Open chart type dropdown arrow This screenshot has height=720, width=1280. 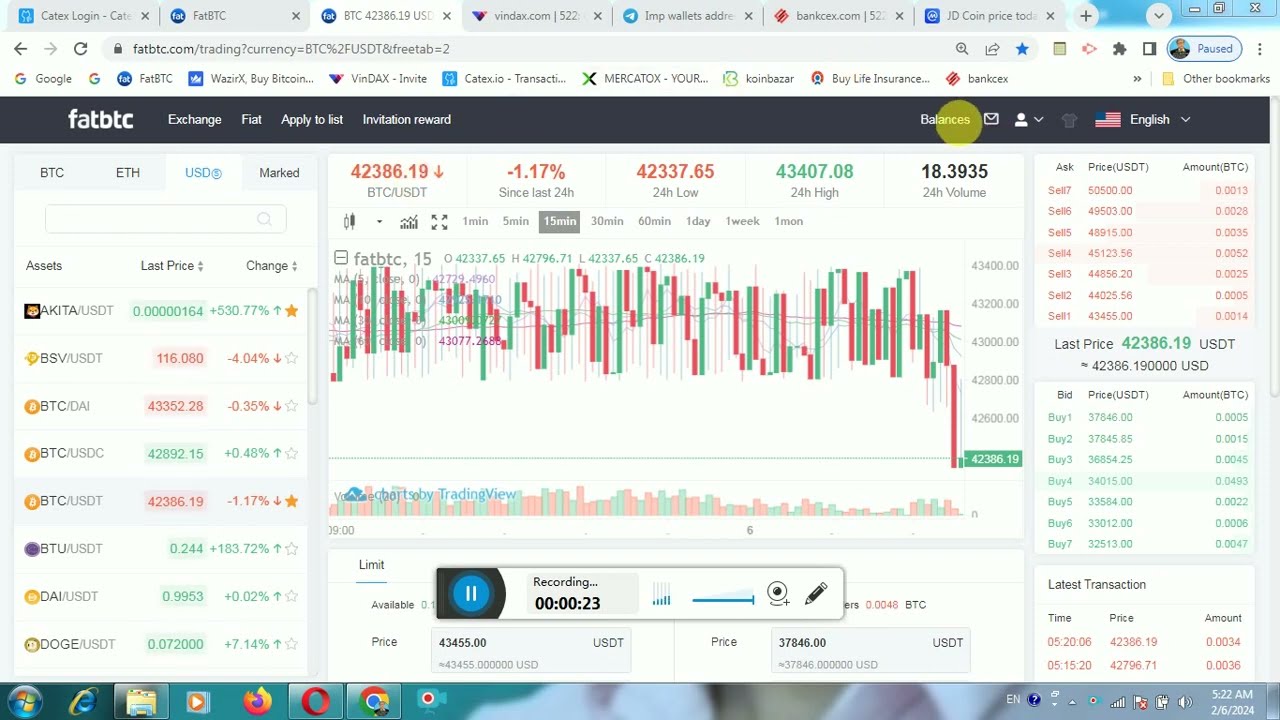tap(379, 222)
